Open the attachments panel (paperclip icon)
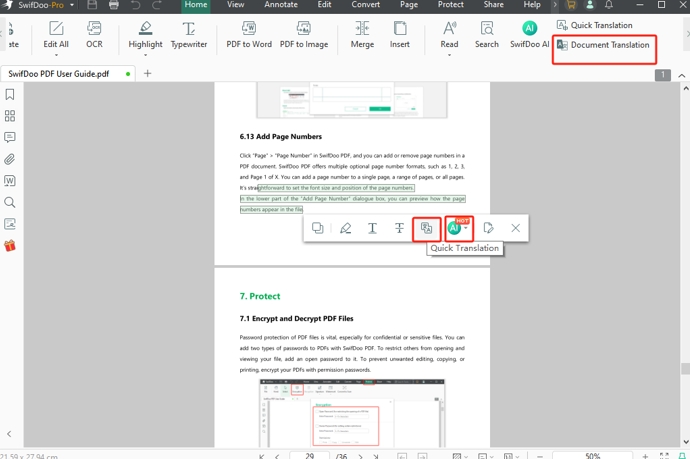The height and width of the screenshot is (459, 690). coord(10,159)
